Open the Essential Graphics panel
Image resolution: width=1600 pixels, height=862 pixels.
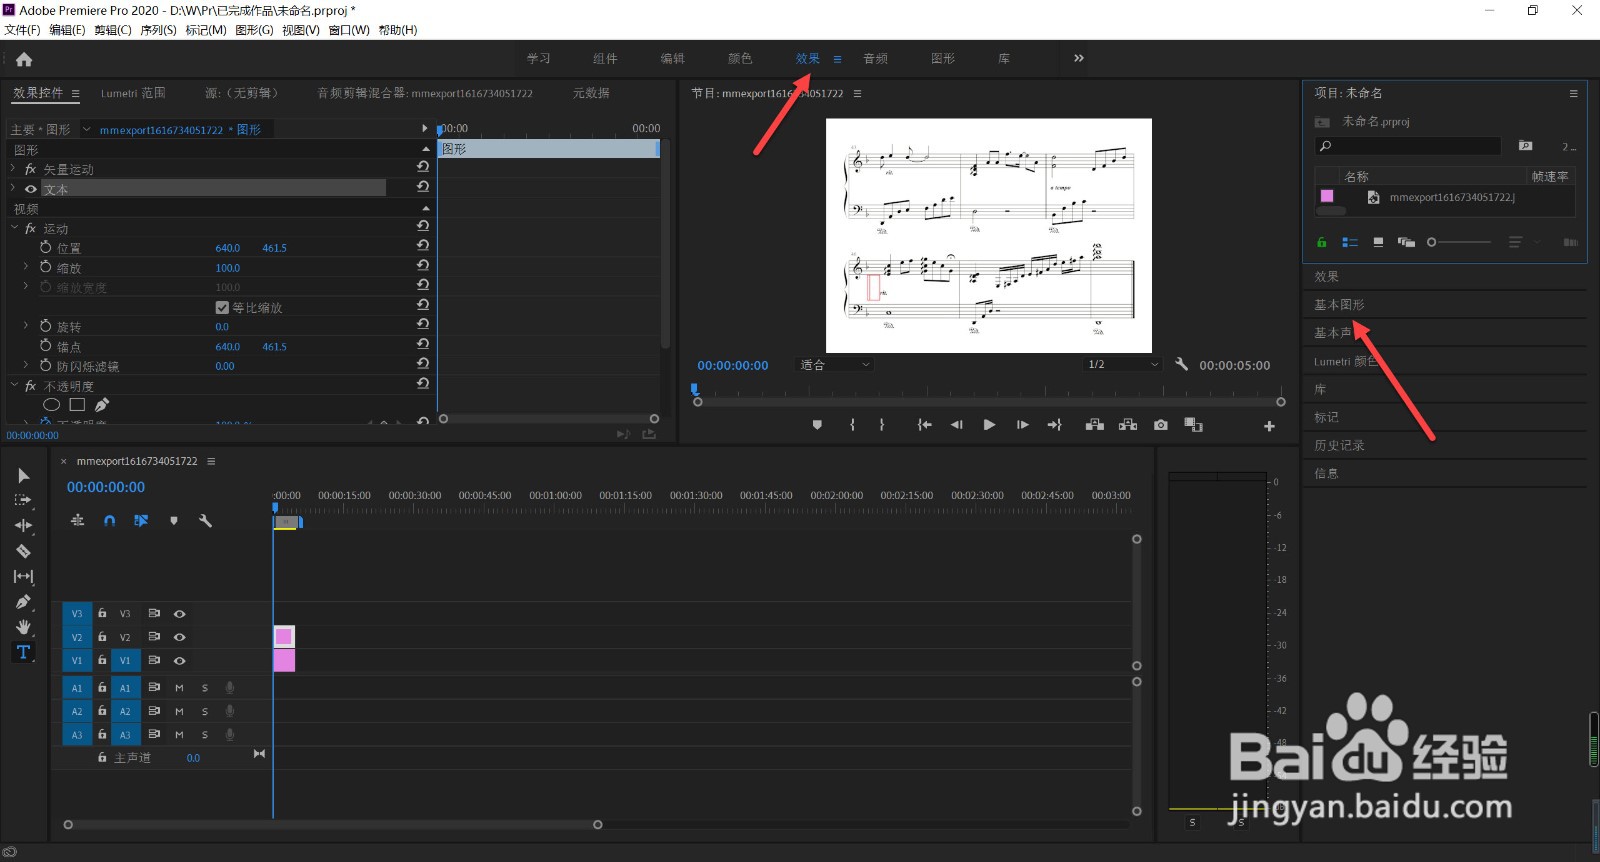point(1339,304)
